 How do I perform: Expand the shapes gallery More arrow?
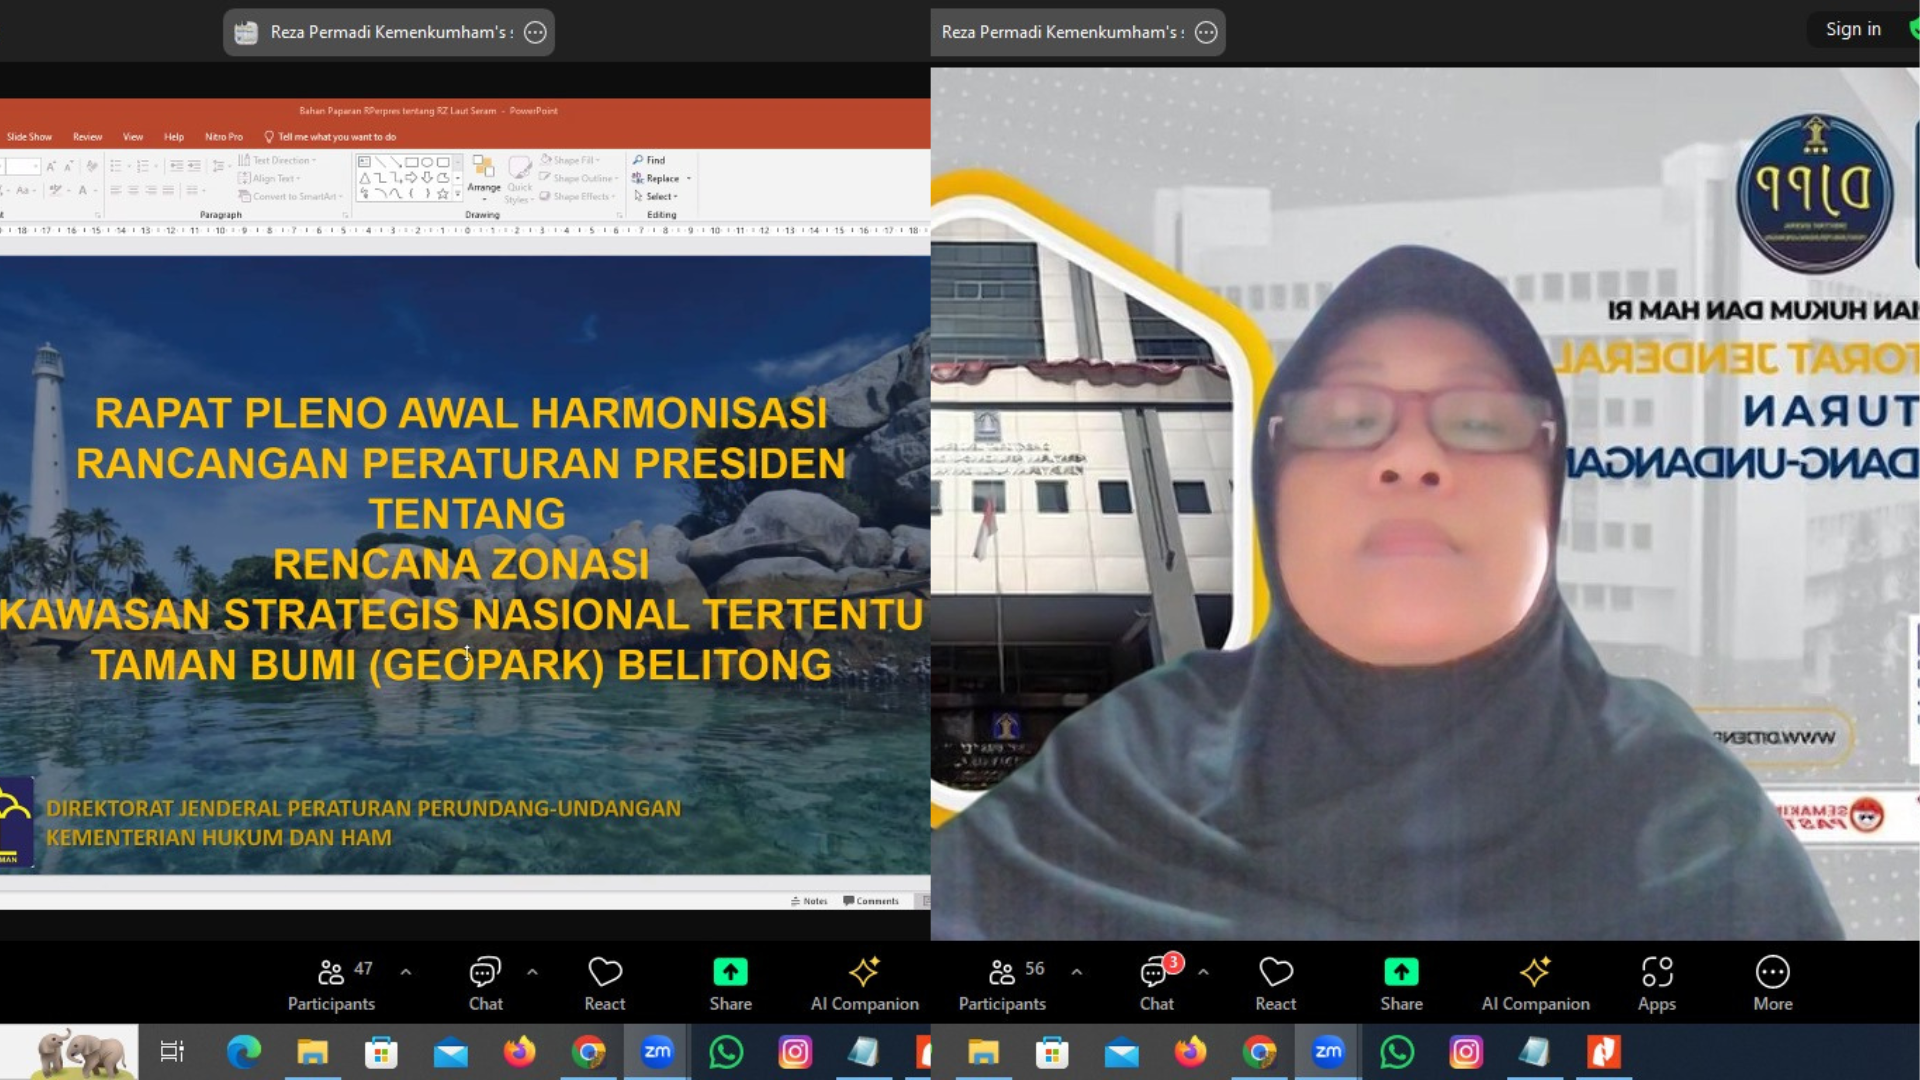tap(457, 194)
